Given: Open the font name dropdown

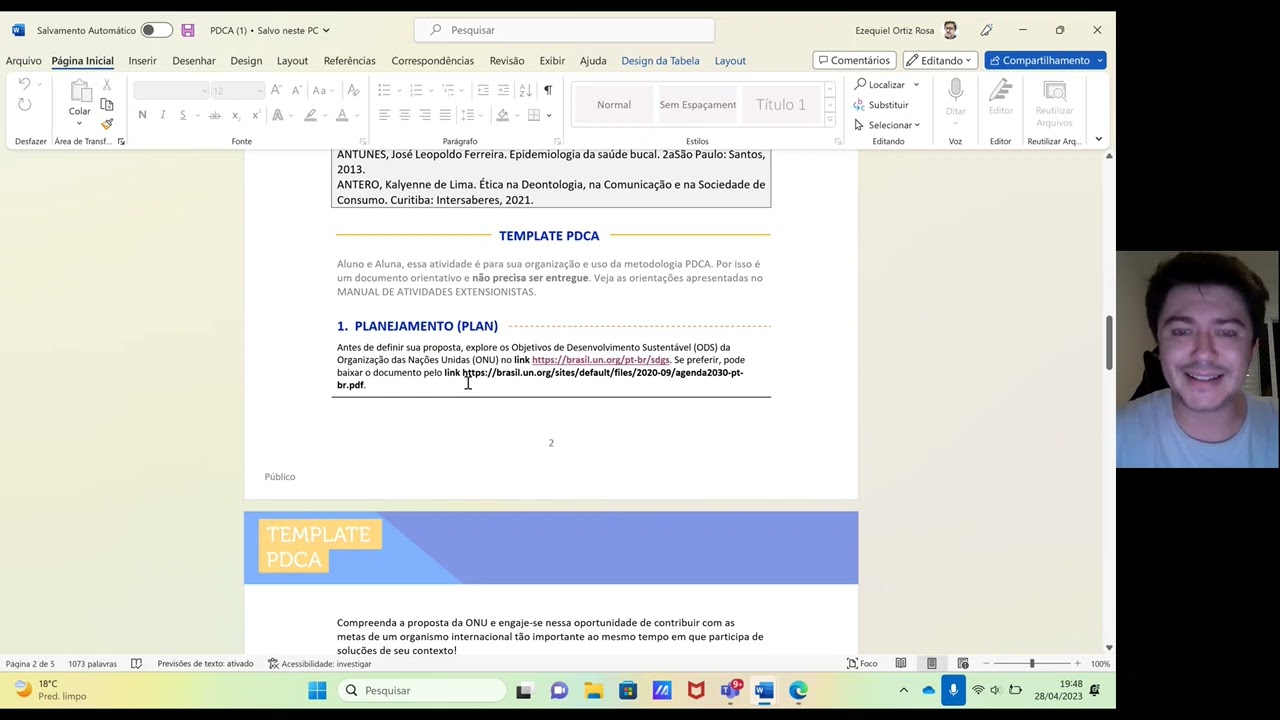Looking at the screenshot, I should click(204, 91).
